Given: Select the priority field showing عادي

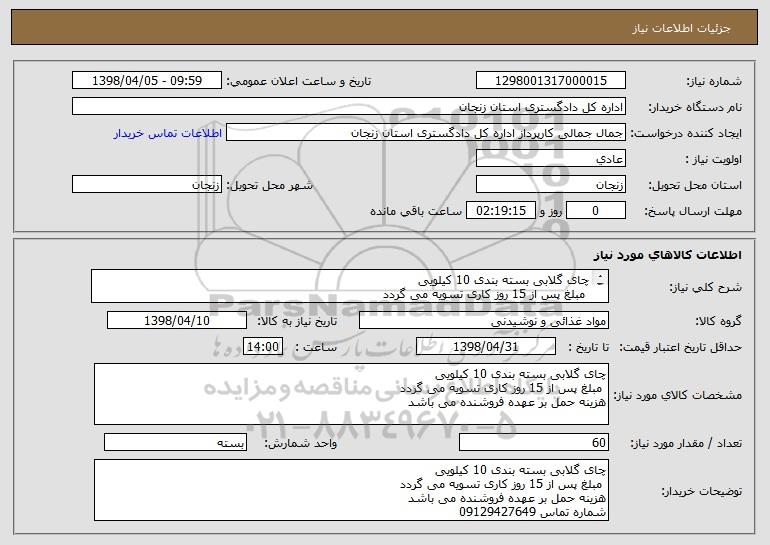Looking at the screenshot, I should coord(550,159).
